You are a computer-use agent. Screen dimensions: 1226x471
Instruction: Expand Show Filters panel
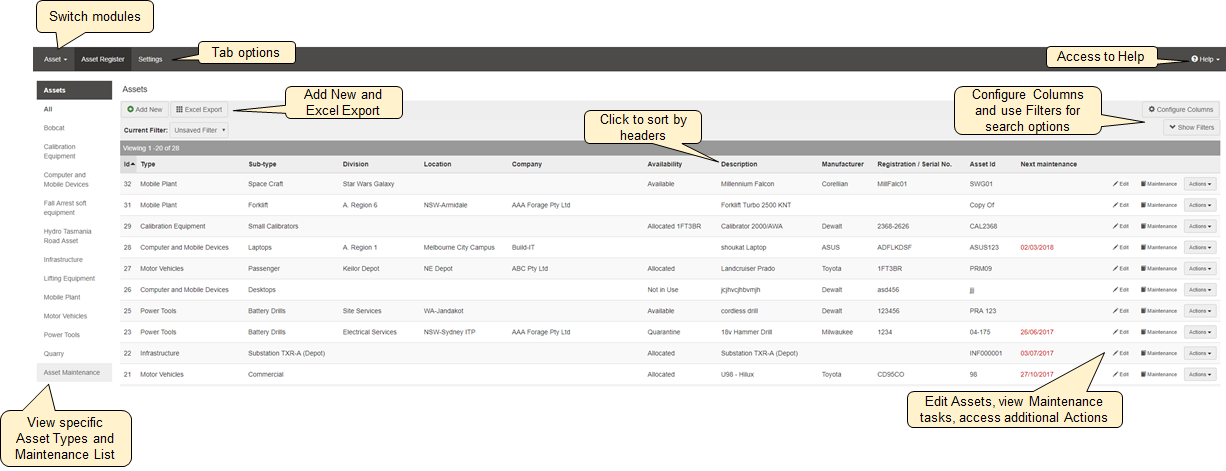coord(1191,128)
